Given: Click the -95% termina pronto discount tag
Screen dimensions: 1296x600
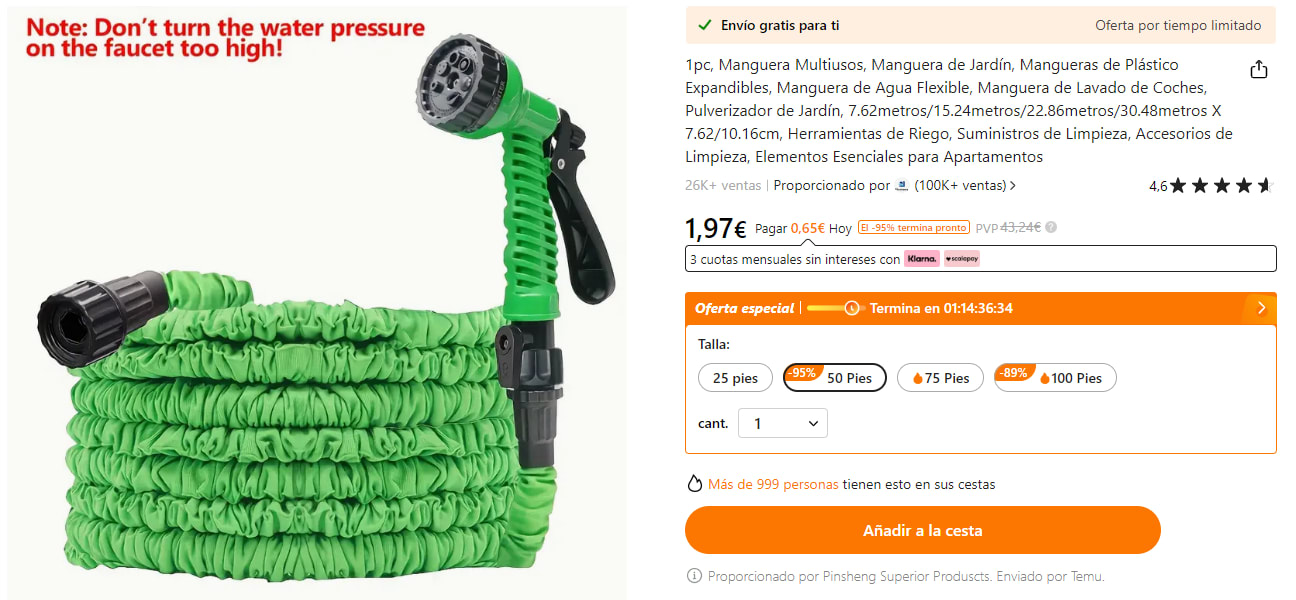Looking at the screenshot, I should click(913, 228).
